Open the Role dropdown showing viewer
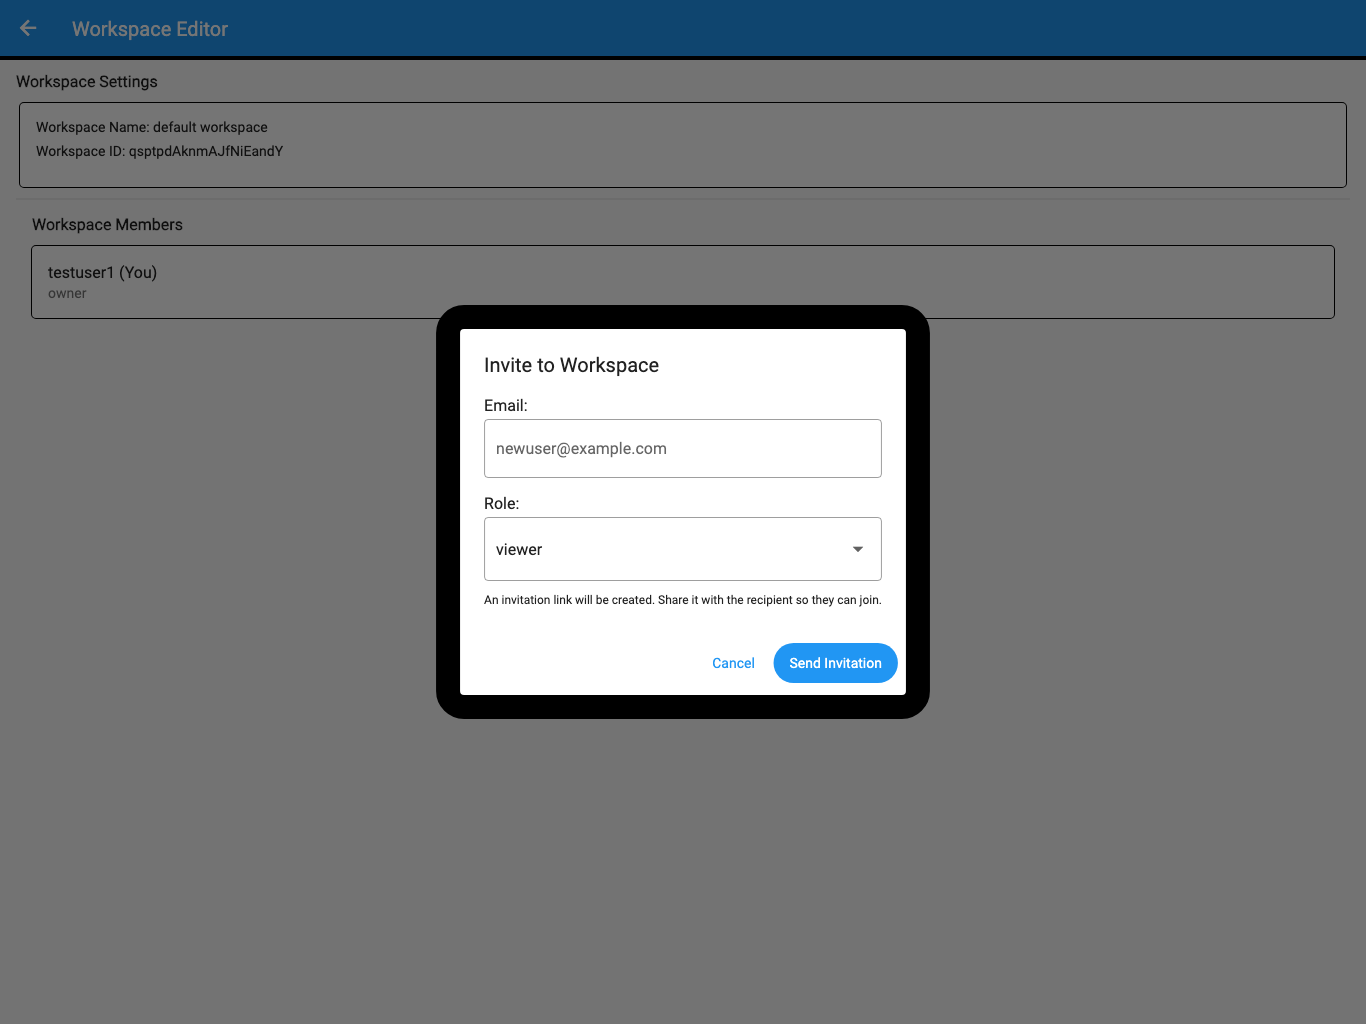Image resolution: width=1366 pixels, height=1024 pixels. (x=683, y=549)
